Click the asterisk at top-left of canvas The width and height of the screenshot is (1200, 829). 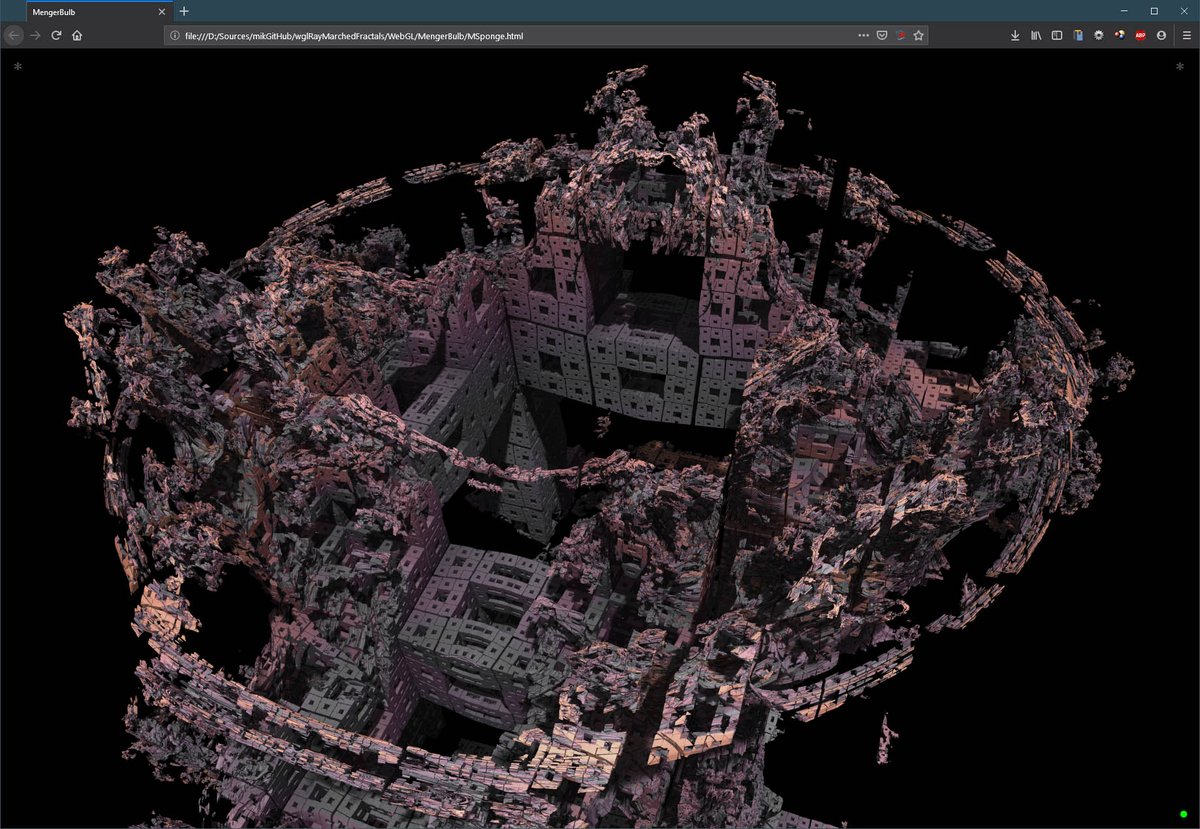[18, 67]
